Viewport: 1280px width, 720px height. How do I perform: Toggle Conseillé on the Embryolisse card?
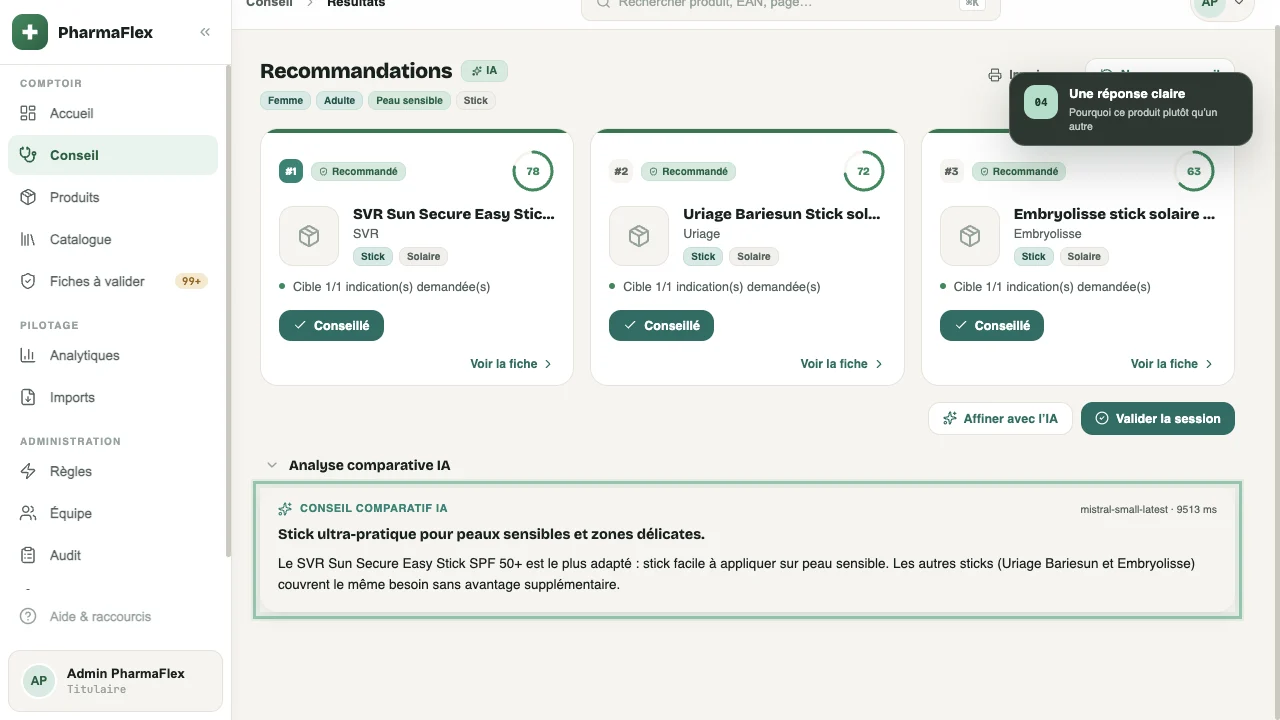[992, 325]
